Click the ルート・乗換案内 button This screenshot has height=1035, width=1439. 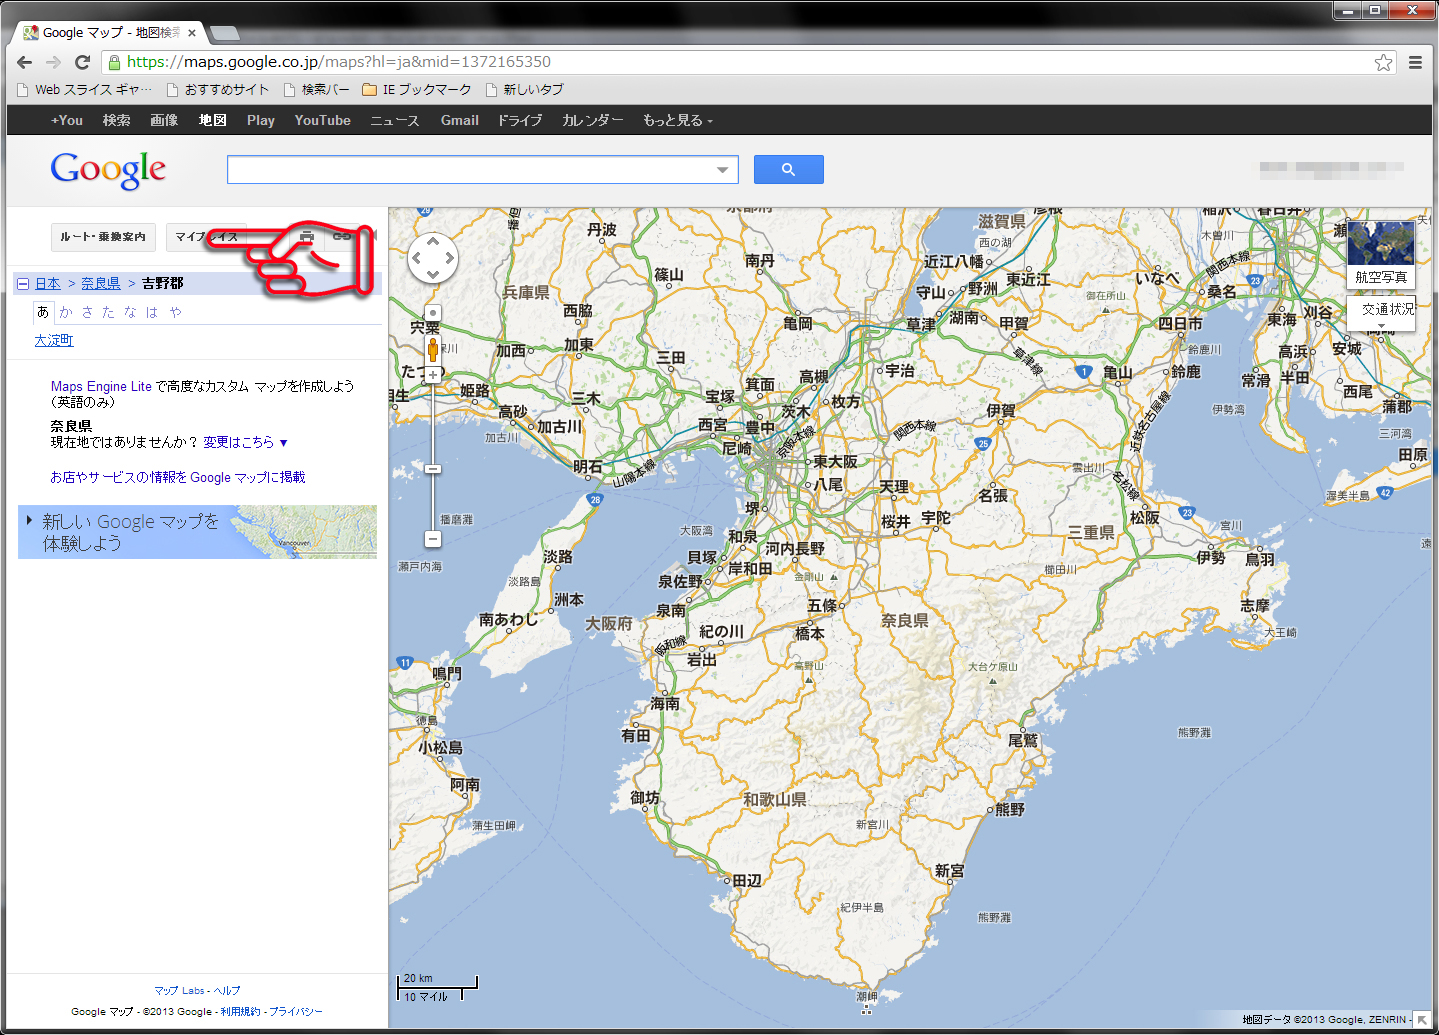pos(103,237)
